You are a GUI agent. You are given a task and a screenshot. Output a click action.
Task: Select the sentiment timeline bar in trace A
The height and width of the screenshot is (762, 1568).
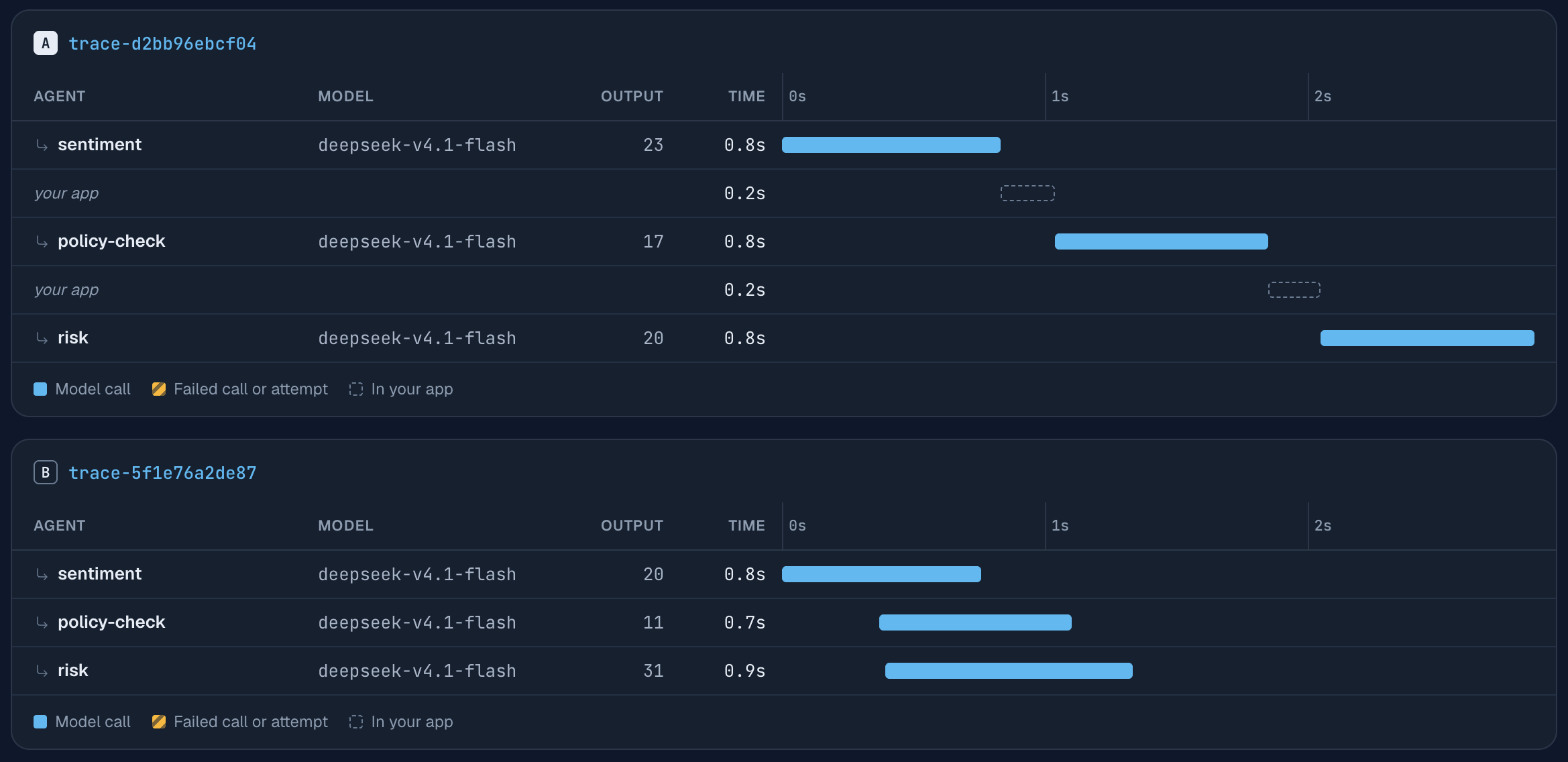[891, 145]
